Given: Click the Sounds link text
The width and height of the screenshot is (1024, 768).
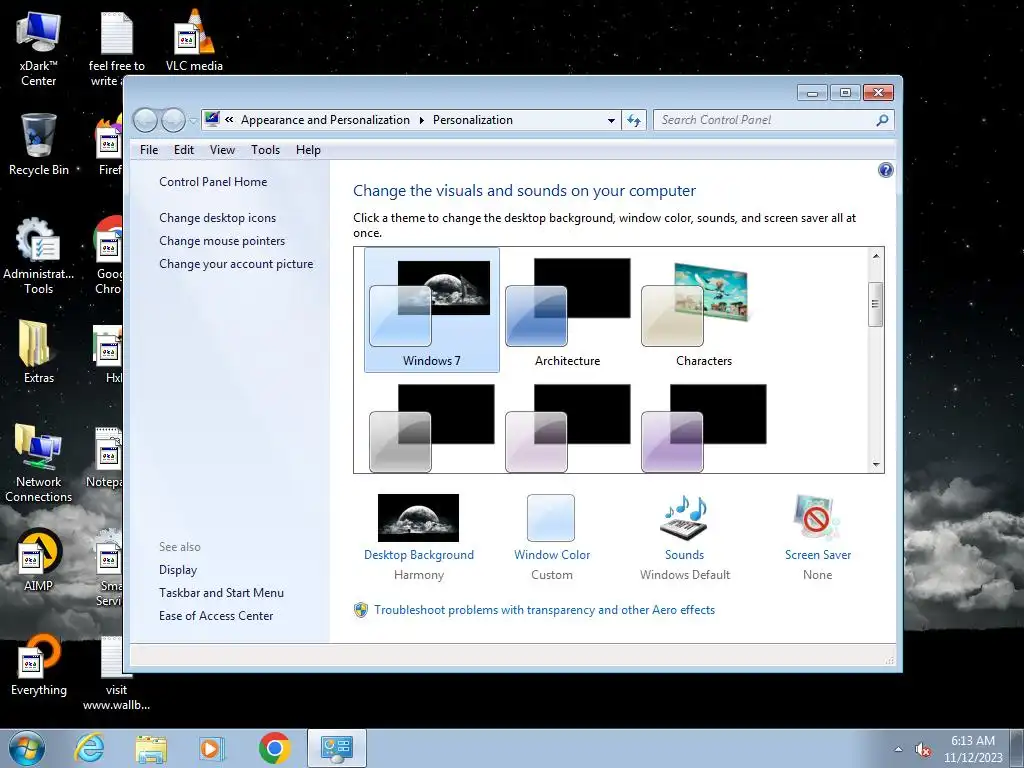Looking at the screenshot, I should click(x=684, y=554).
